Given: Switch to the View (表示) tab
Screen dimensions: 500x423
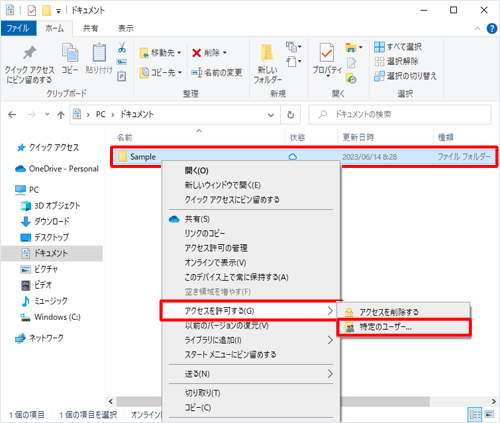Looking at the screenshot, I should (x=126, y=28).
